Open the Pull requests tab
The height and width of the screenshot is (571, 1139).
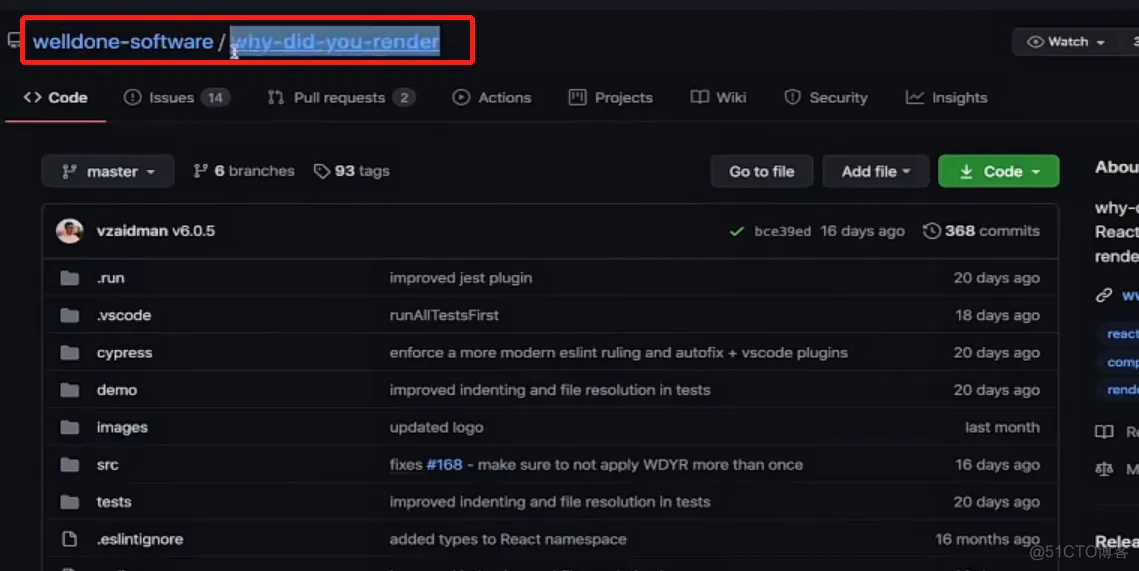[x=341, y=97]
